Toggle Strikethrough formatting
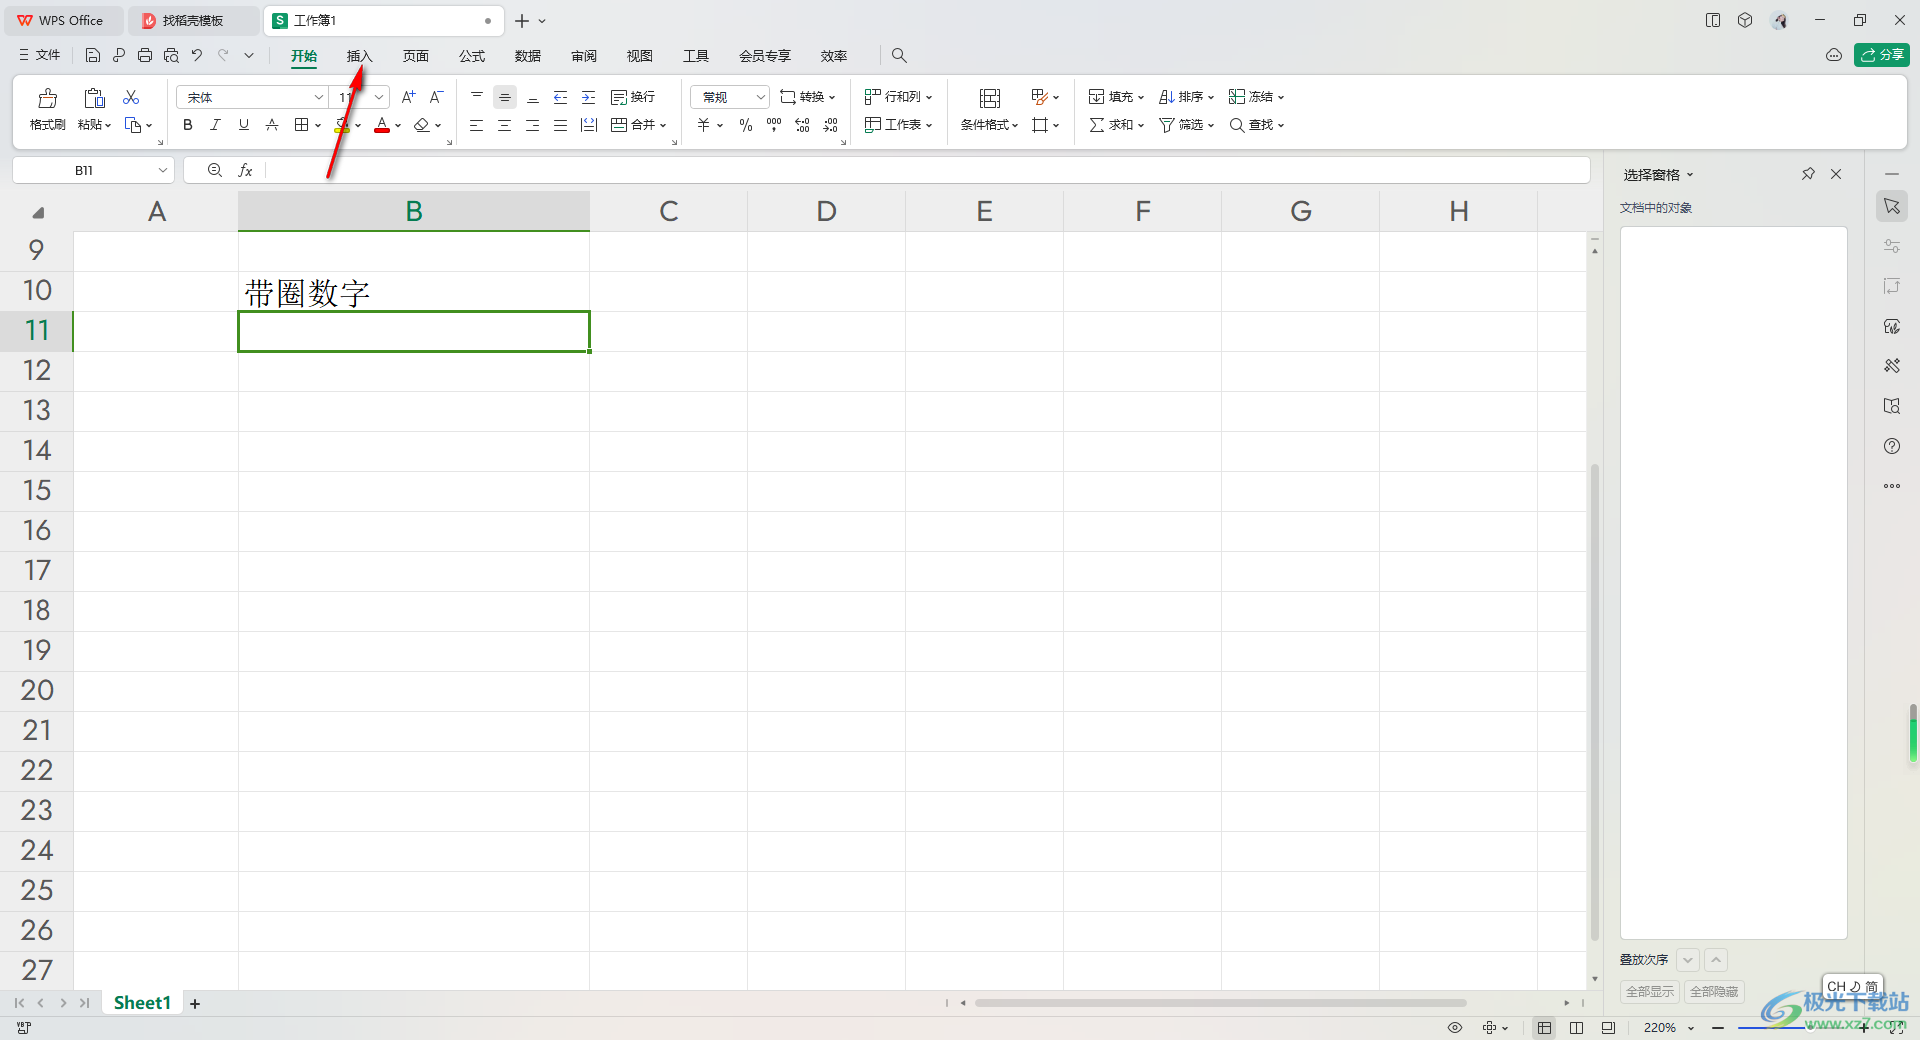1920x1040 pixels. pyautogui.click(x=271, y=125)
